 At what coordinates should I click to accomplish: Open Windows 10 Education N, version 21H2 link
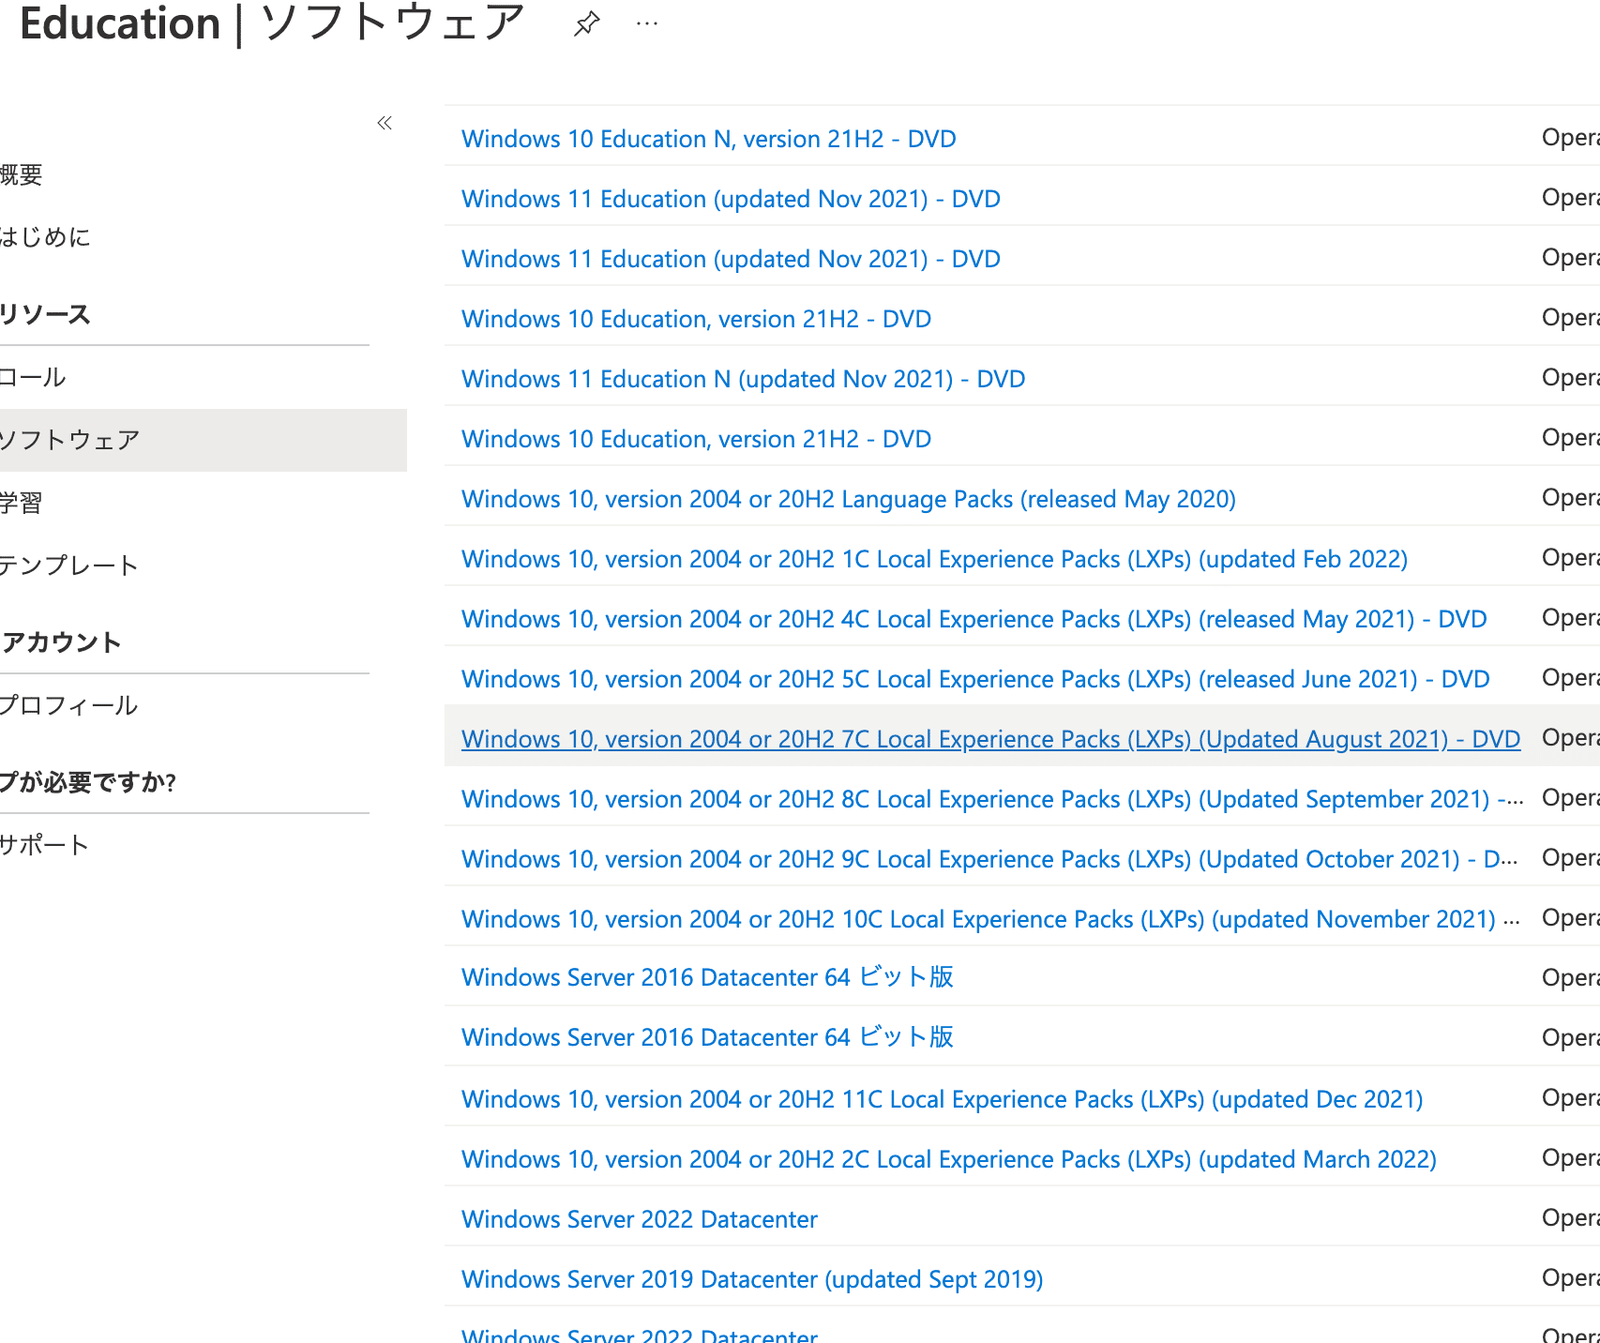click(708, 139)
